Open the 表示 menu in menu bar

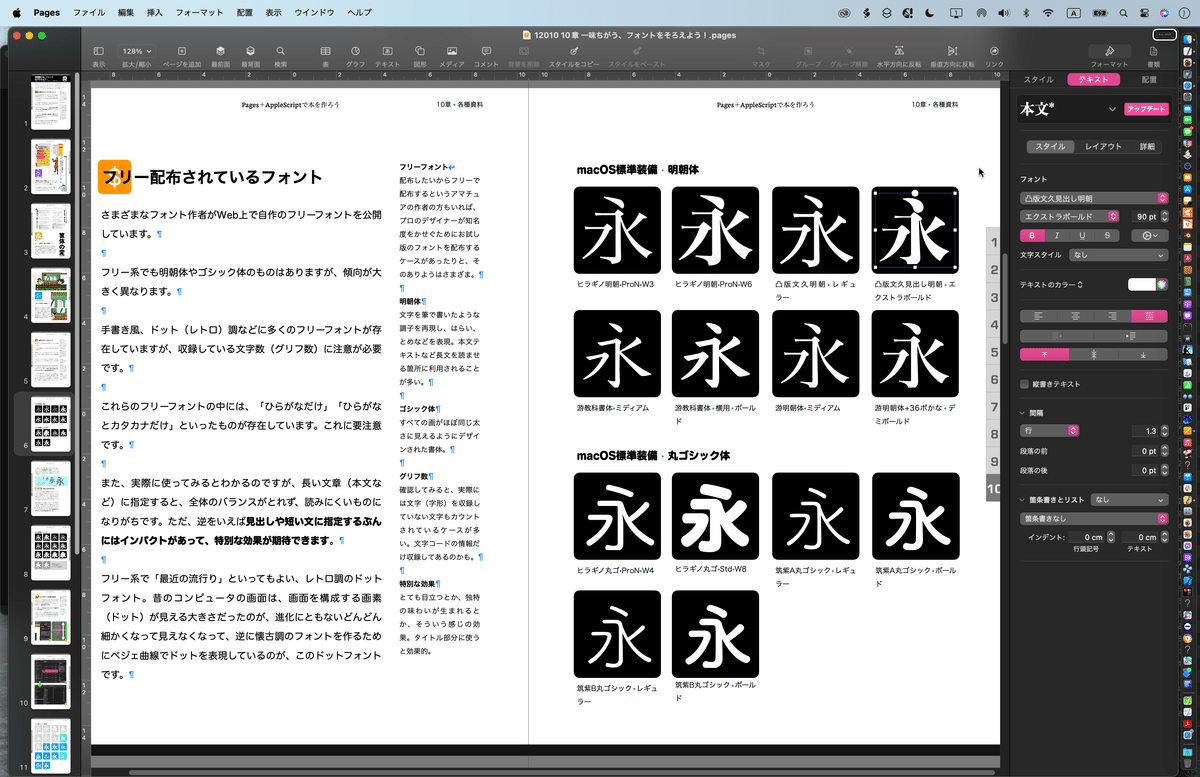click(x=274, y=13)
